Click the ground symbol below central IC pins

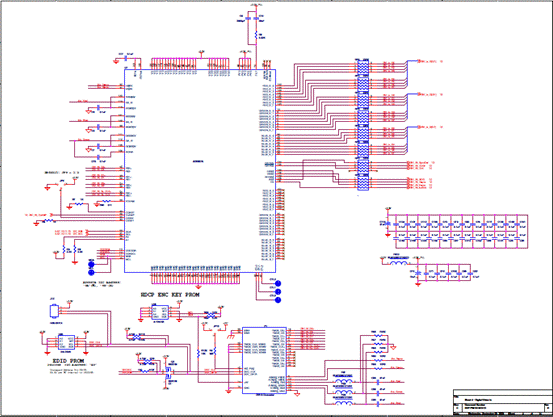click(x=199, y=286)
